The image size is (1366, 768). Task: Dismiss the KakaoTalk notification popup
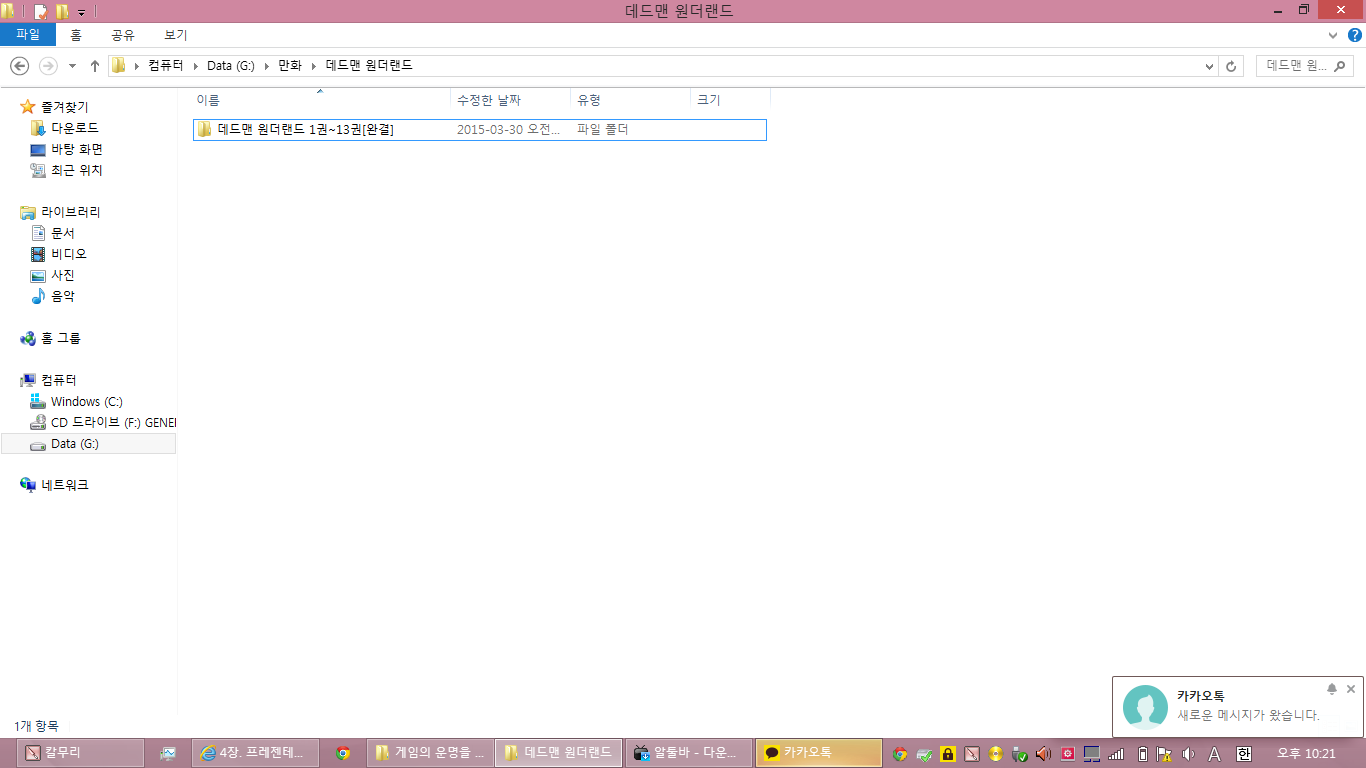point(1350,689)
